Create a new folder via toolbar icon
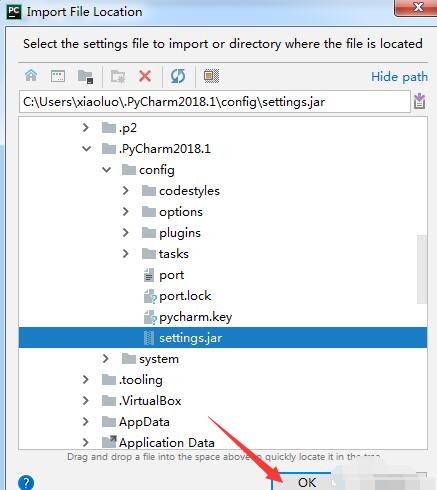The image size is (437, 490). click(x=118, y=76)
